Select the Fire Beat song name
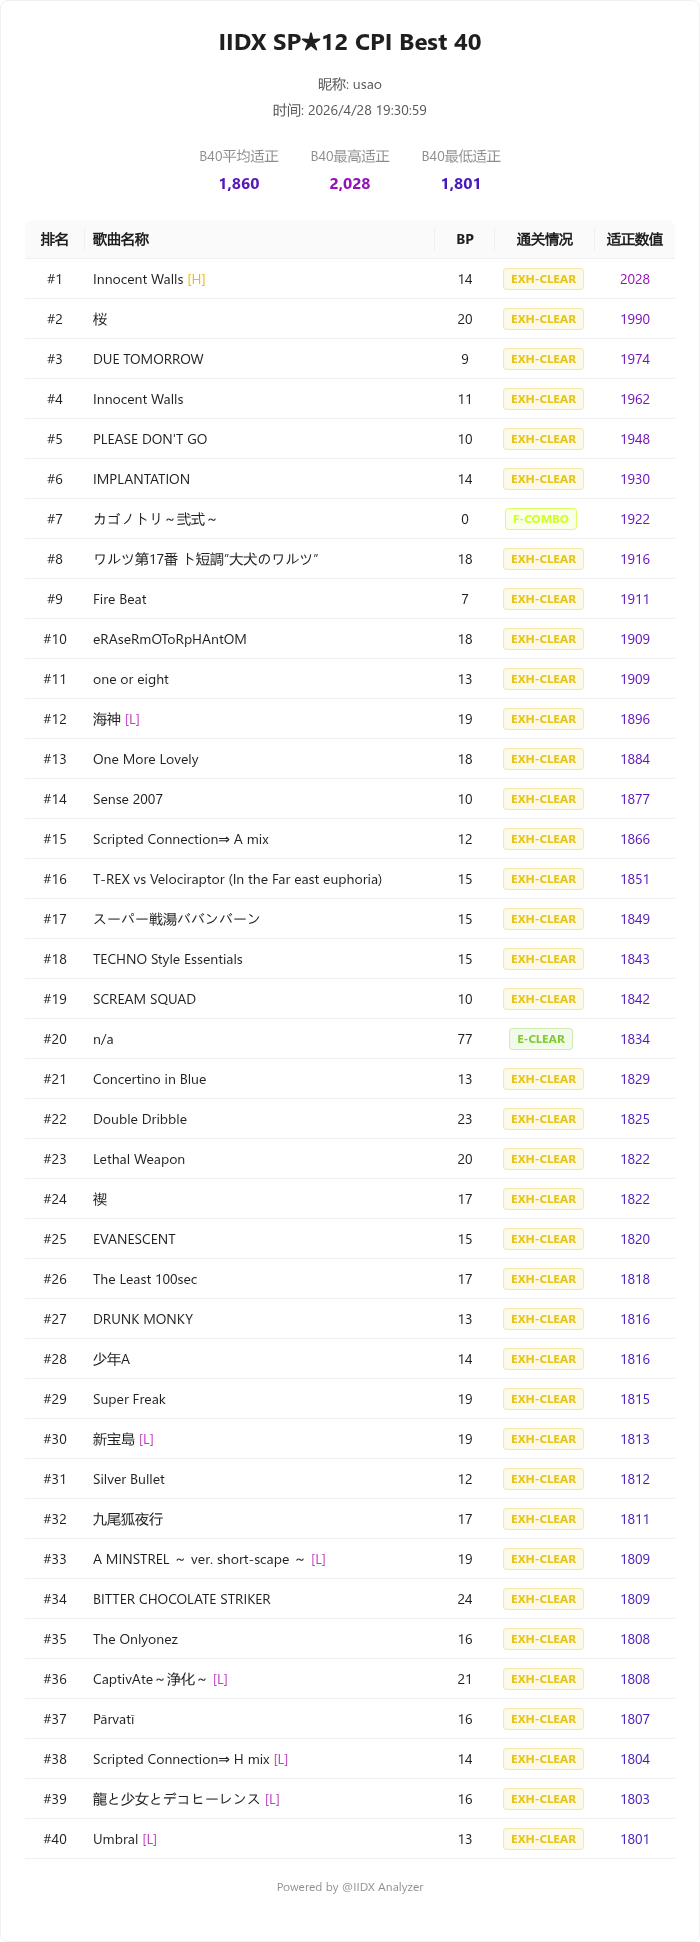Viewport: 700px width, 1942px height. click(x=120, y=599)
